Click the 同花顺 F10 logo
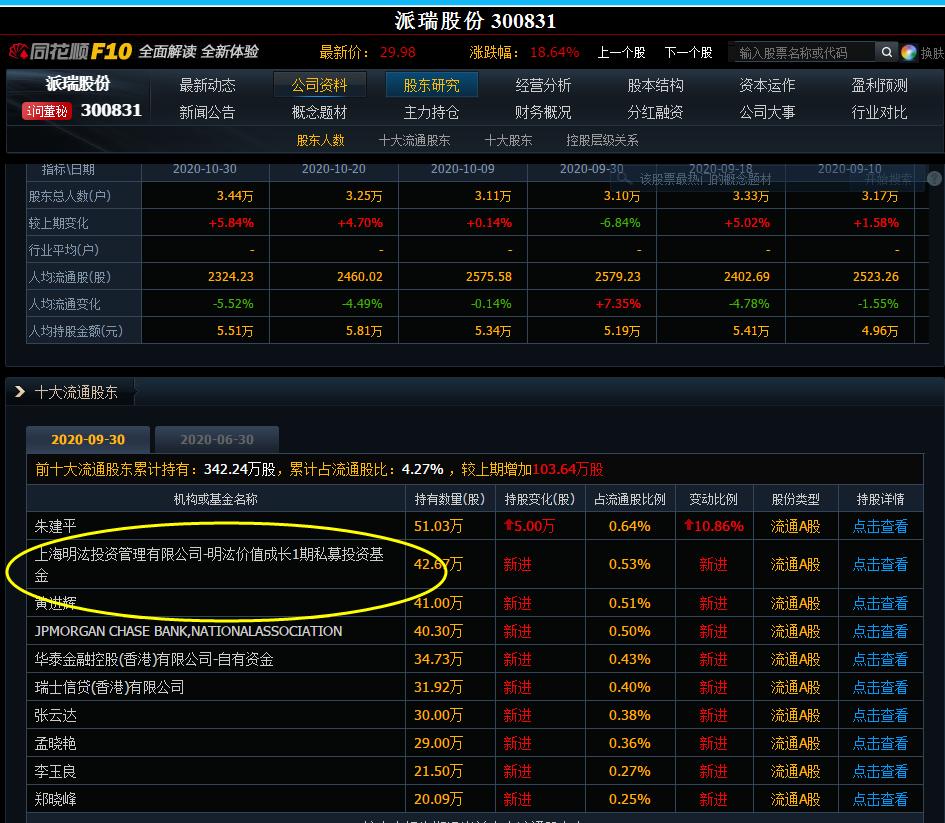Viewport: 945px width, 823px height. coord(71,51)
